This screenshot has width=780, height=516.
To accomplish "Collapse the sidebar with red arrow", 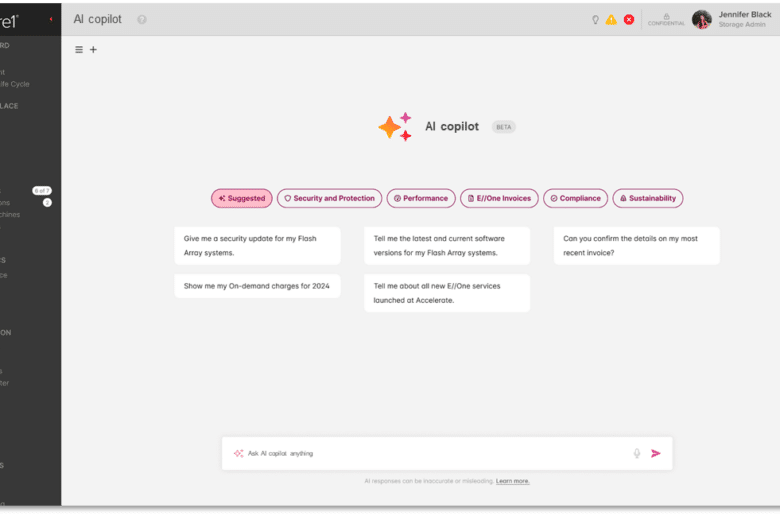I will coord(51,19).
